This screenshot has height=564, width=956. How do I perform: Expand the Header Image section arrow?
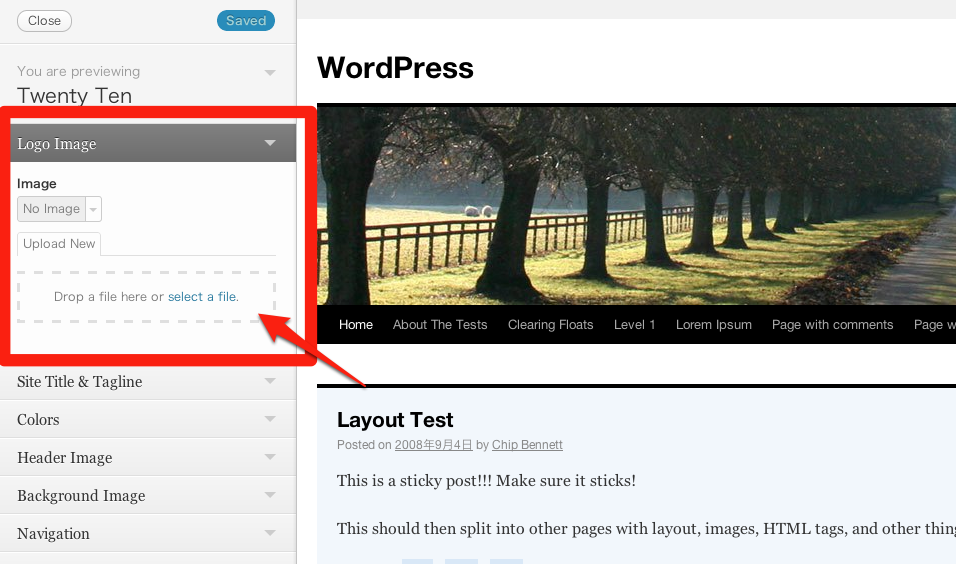click(x=270, y=457)
